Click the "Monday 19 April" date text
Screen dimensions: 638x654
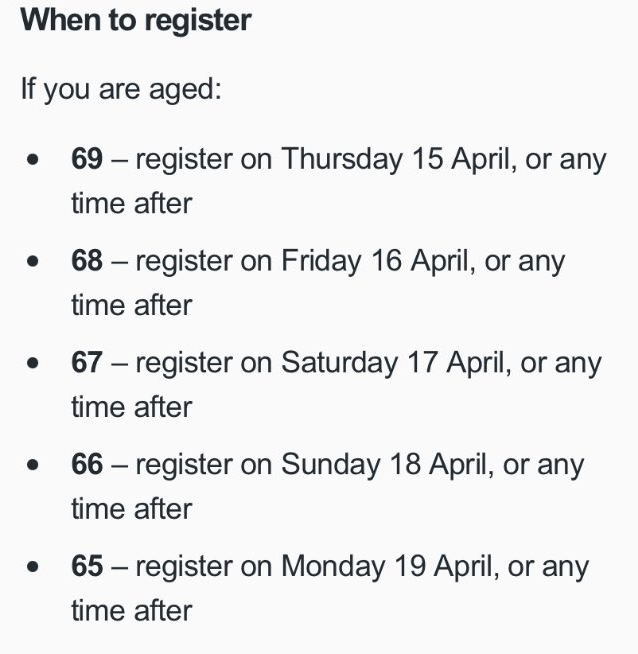[x=387, y=567]
